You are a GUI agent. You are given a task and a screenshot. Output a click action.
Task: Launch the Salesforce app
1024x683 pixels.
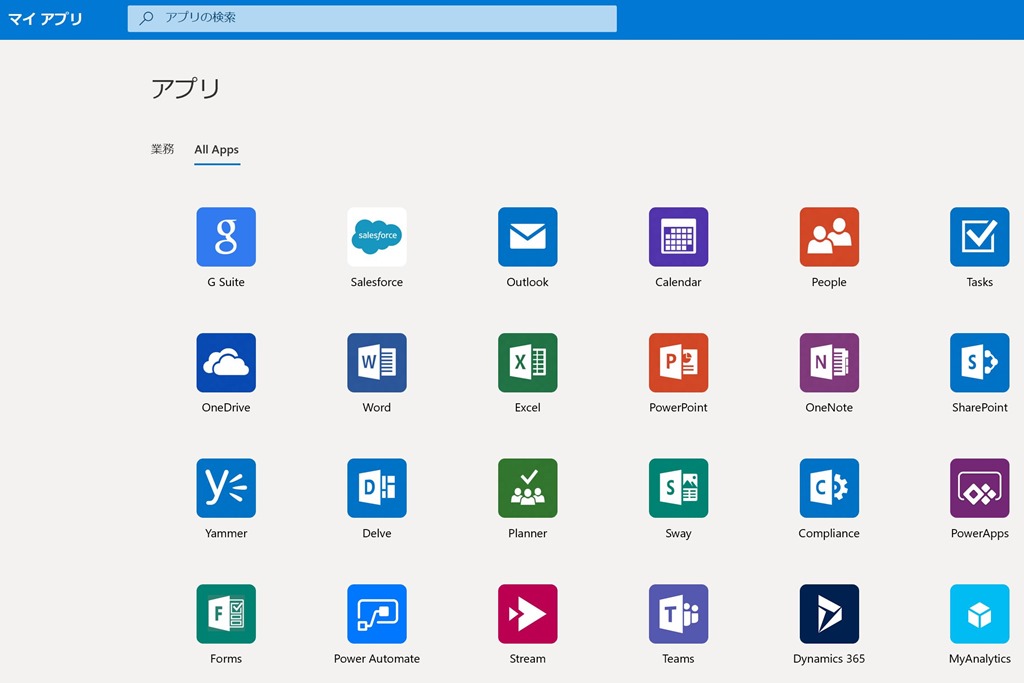coord(376,237)
